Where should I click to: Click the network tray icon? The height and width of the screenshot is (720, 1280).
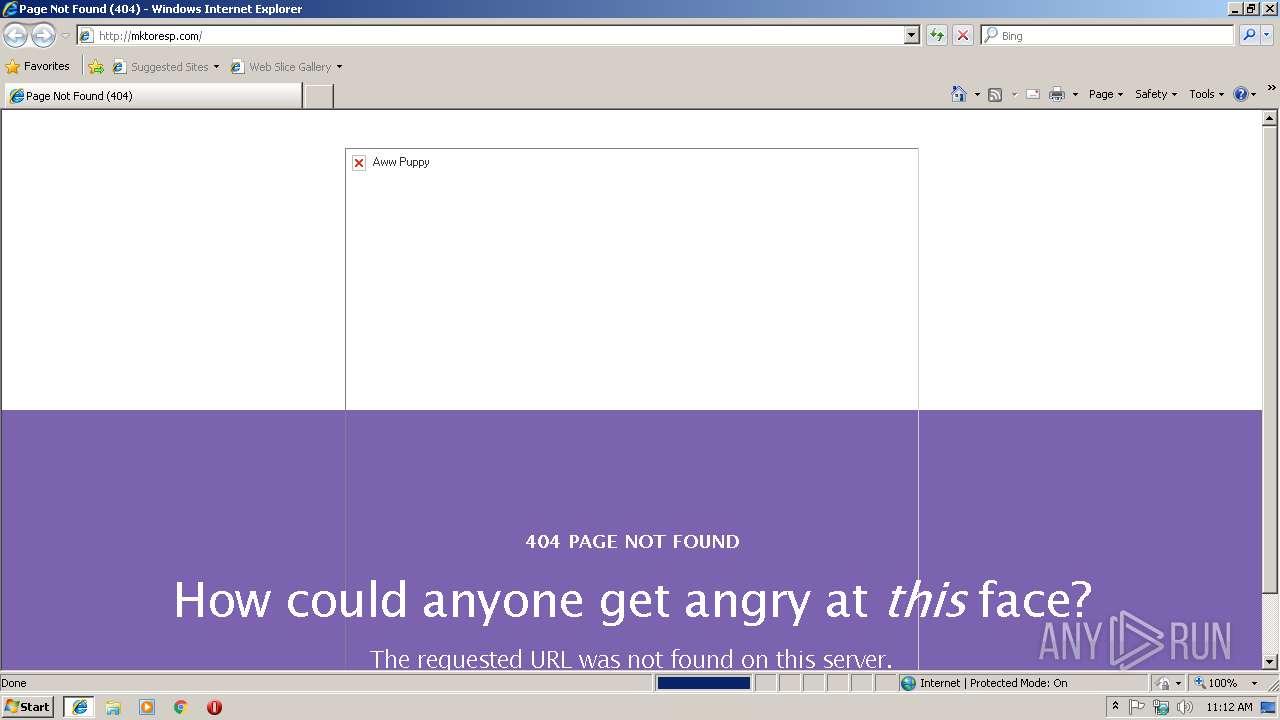1160,707
